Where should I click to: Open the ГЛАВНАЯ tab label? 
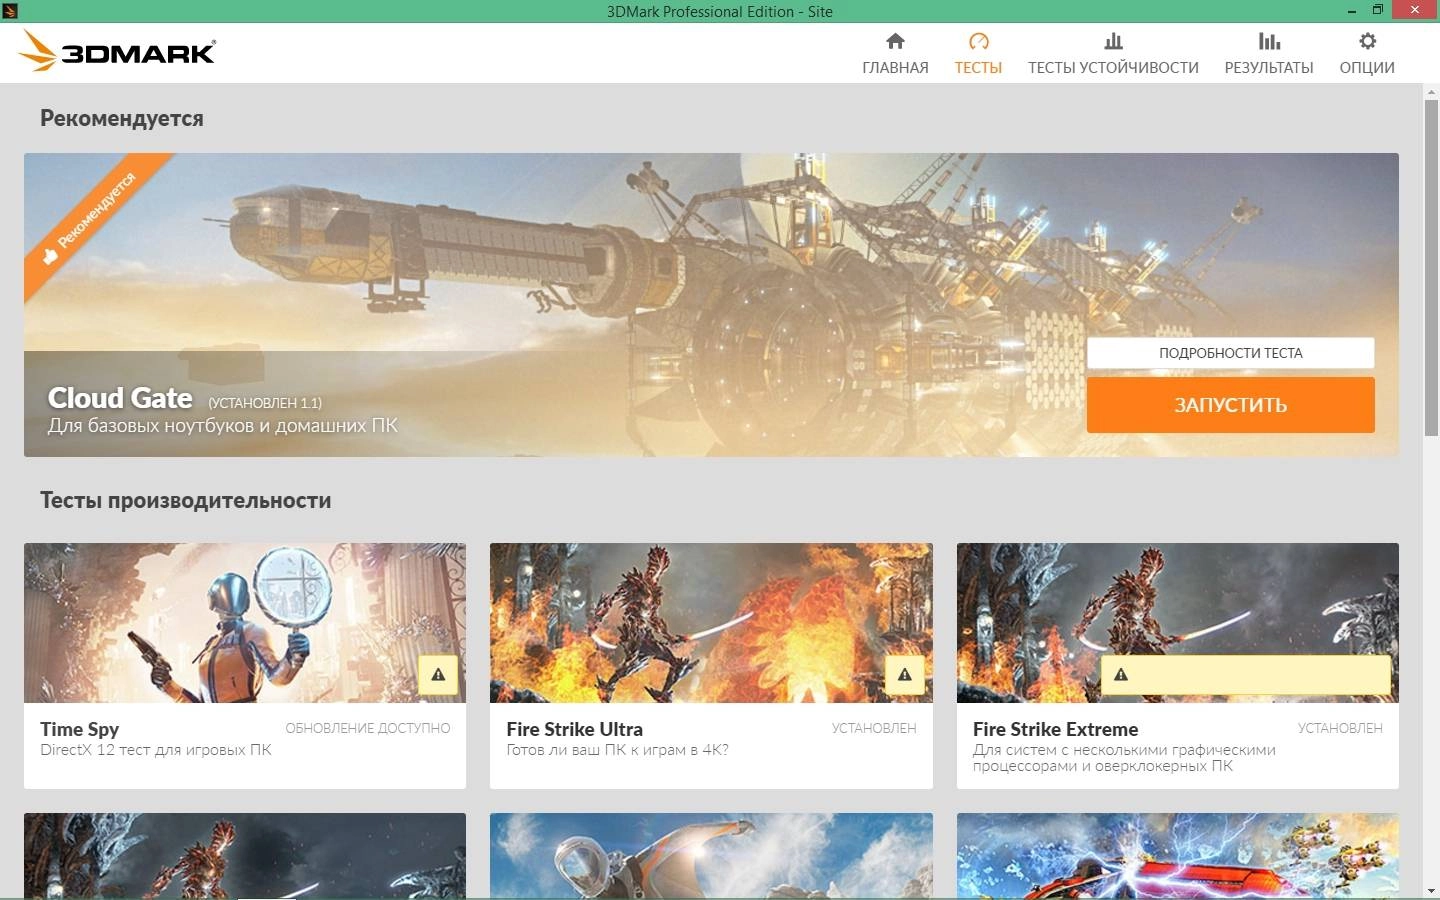[x=895, y=67]
